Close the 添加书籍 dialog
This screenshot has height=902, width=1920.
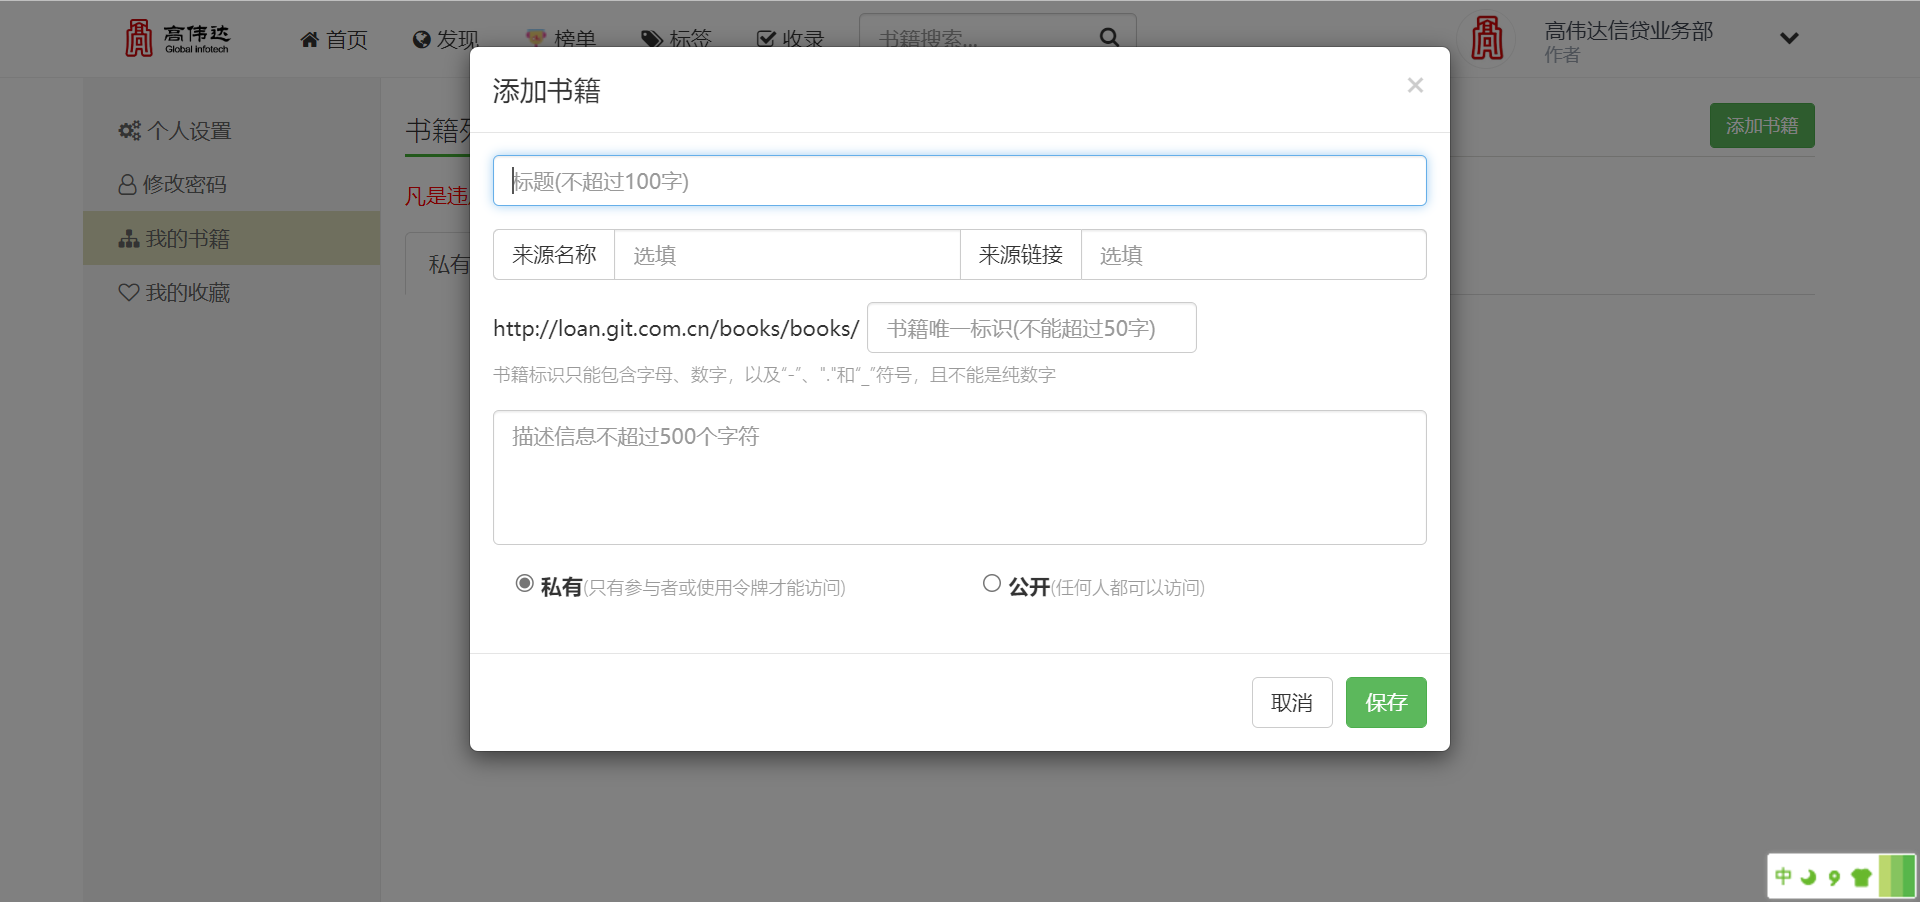pos(1414,86)
